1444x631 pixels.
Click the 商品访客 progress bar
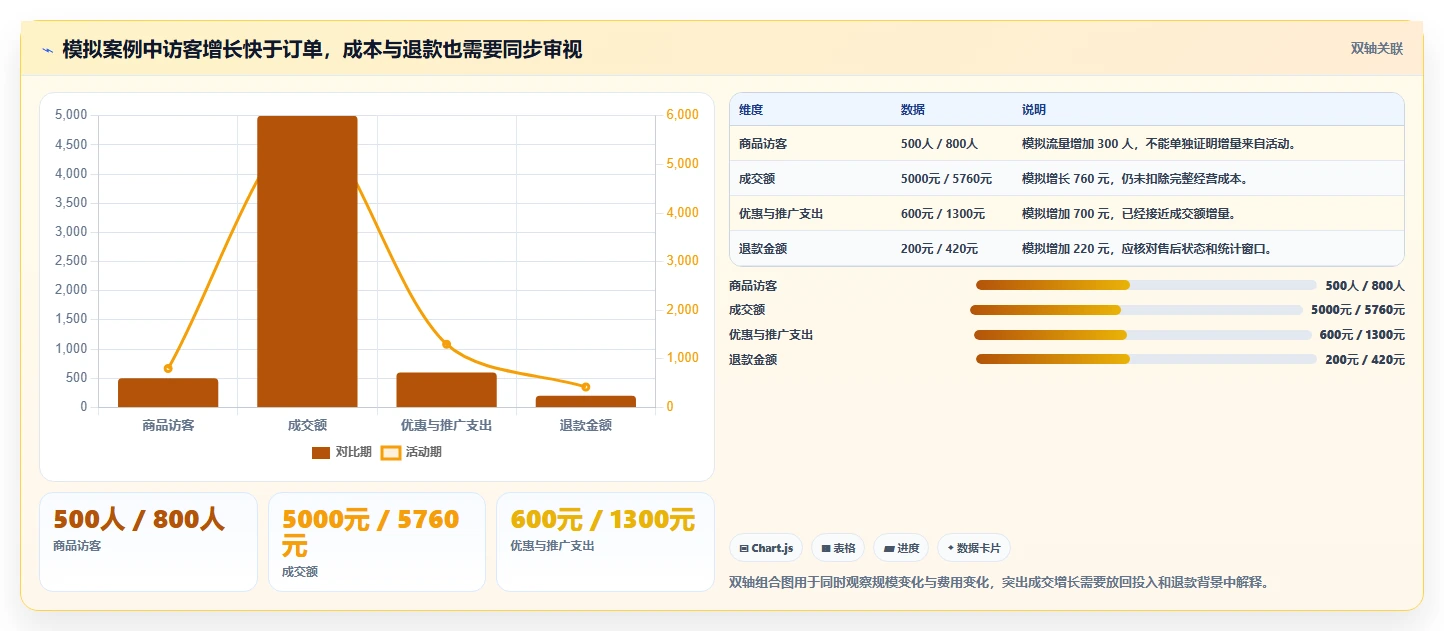point(1146,285)
